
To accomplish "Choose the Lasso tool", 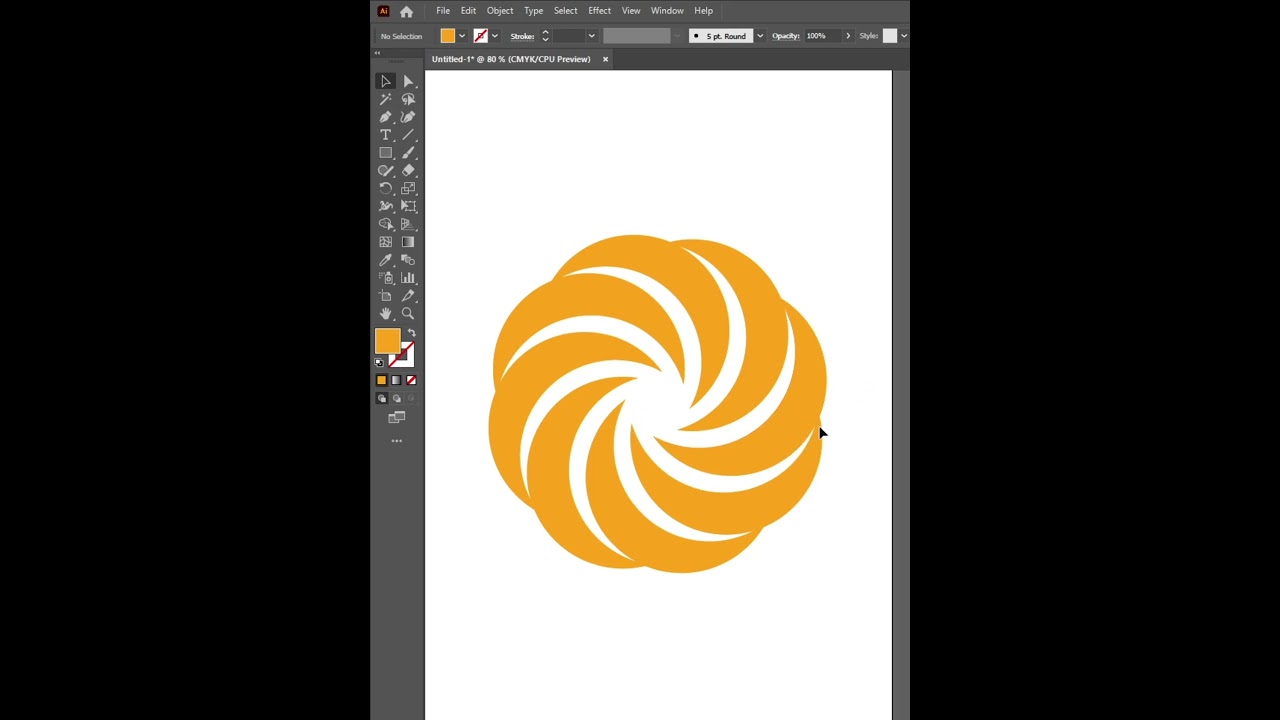I will 408,99.
